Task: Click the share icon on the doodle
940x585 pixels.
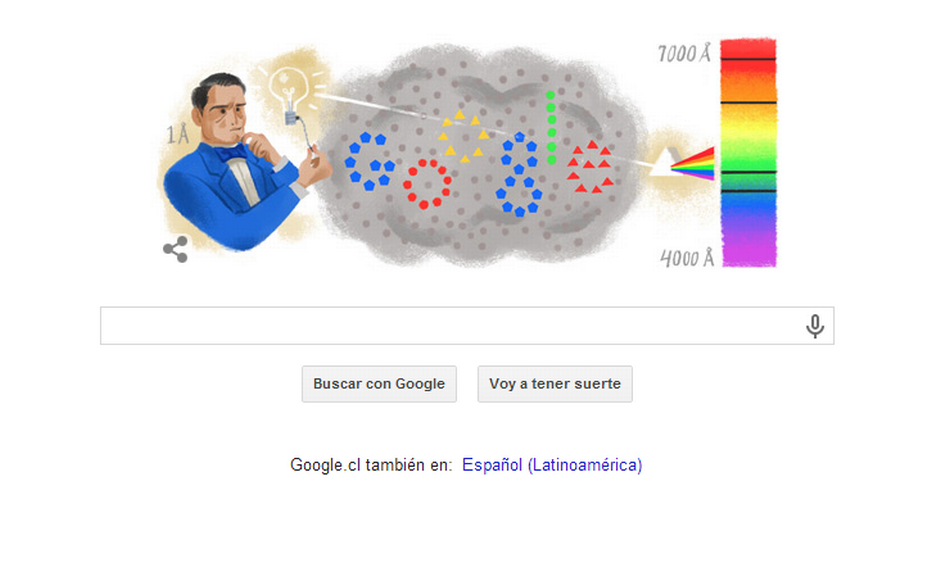Action: (x=175, y=249)
